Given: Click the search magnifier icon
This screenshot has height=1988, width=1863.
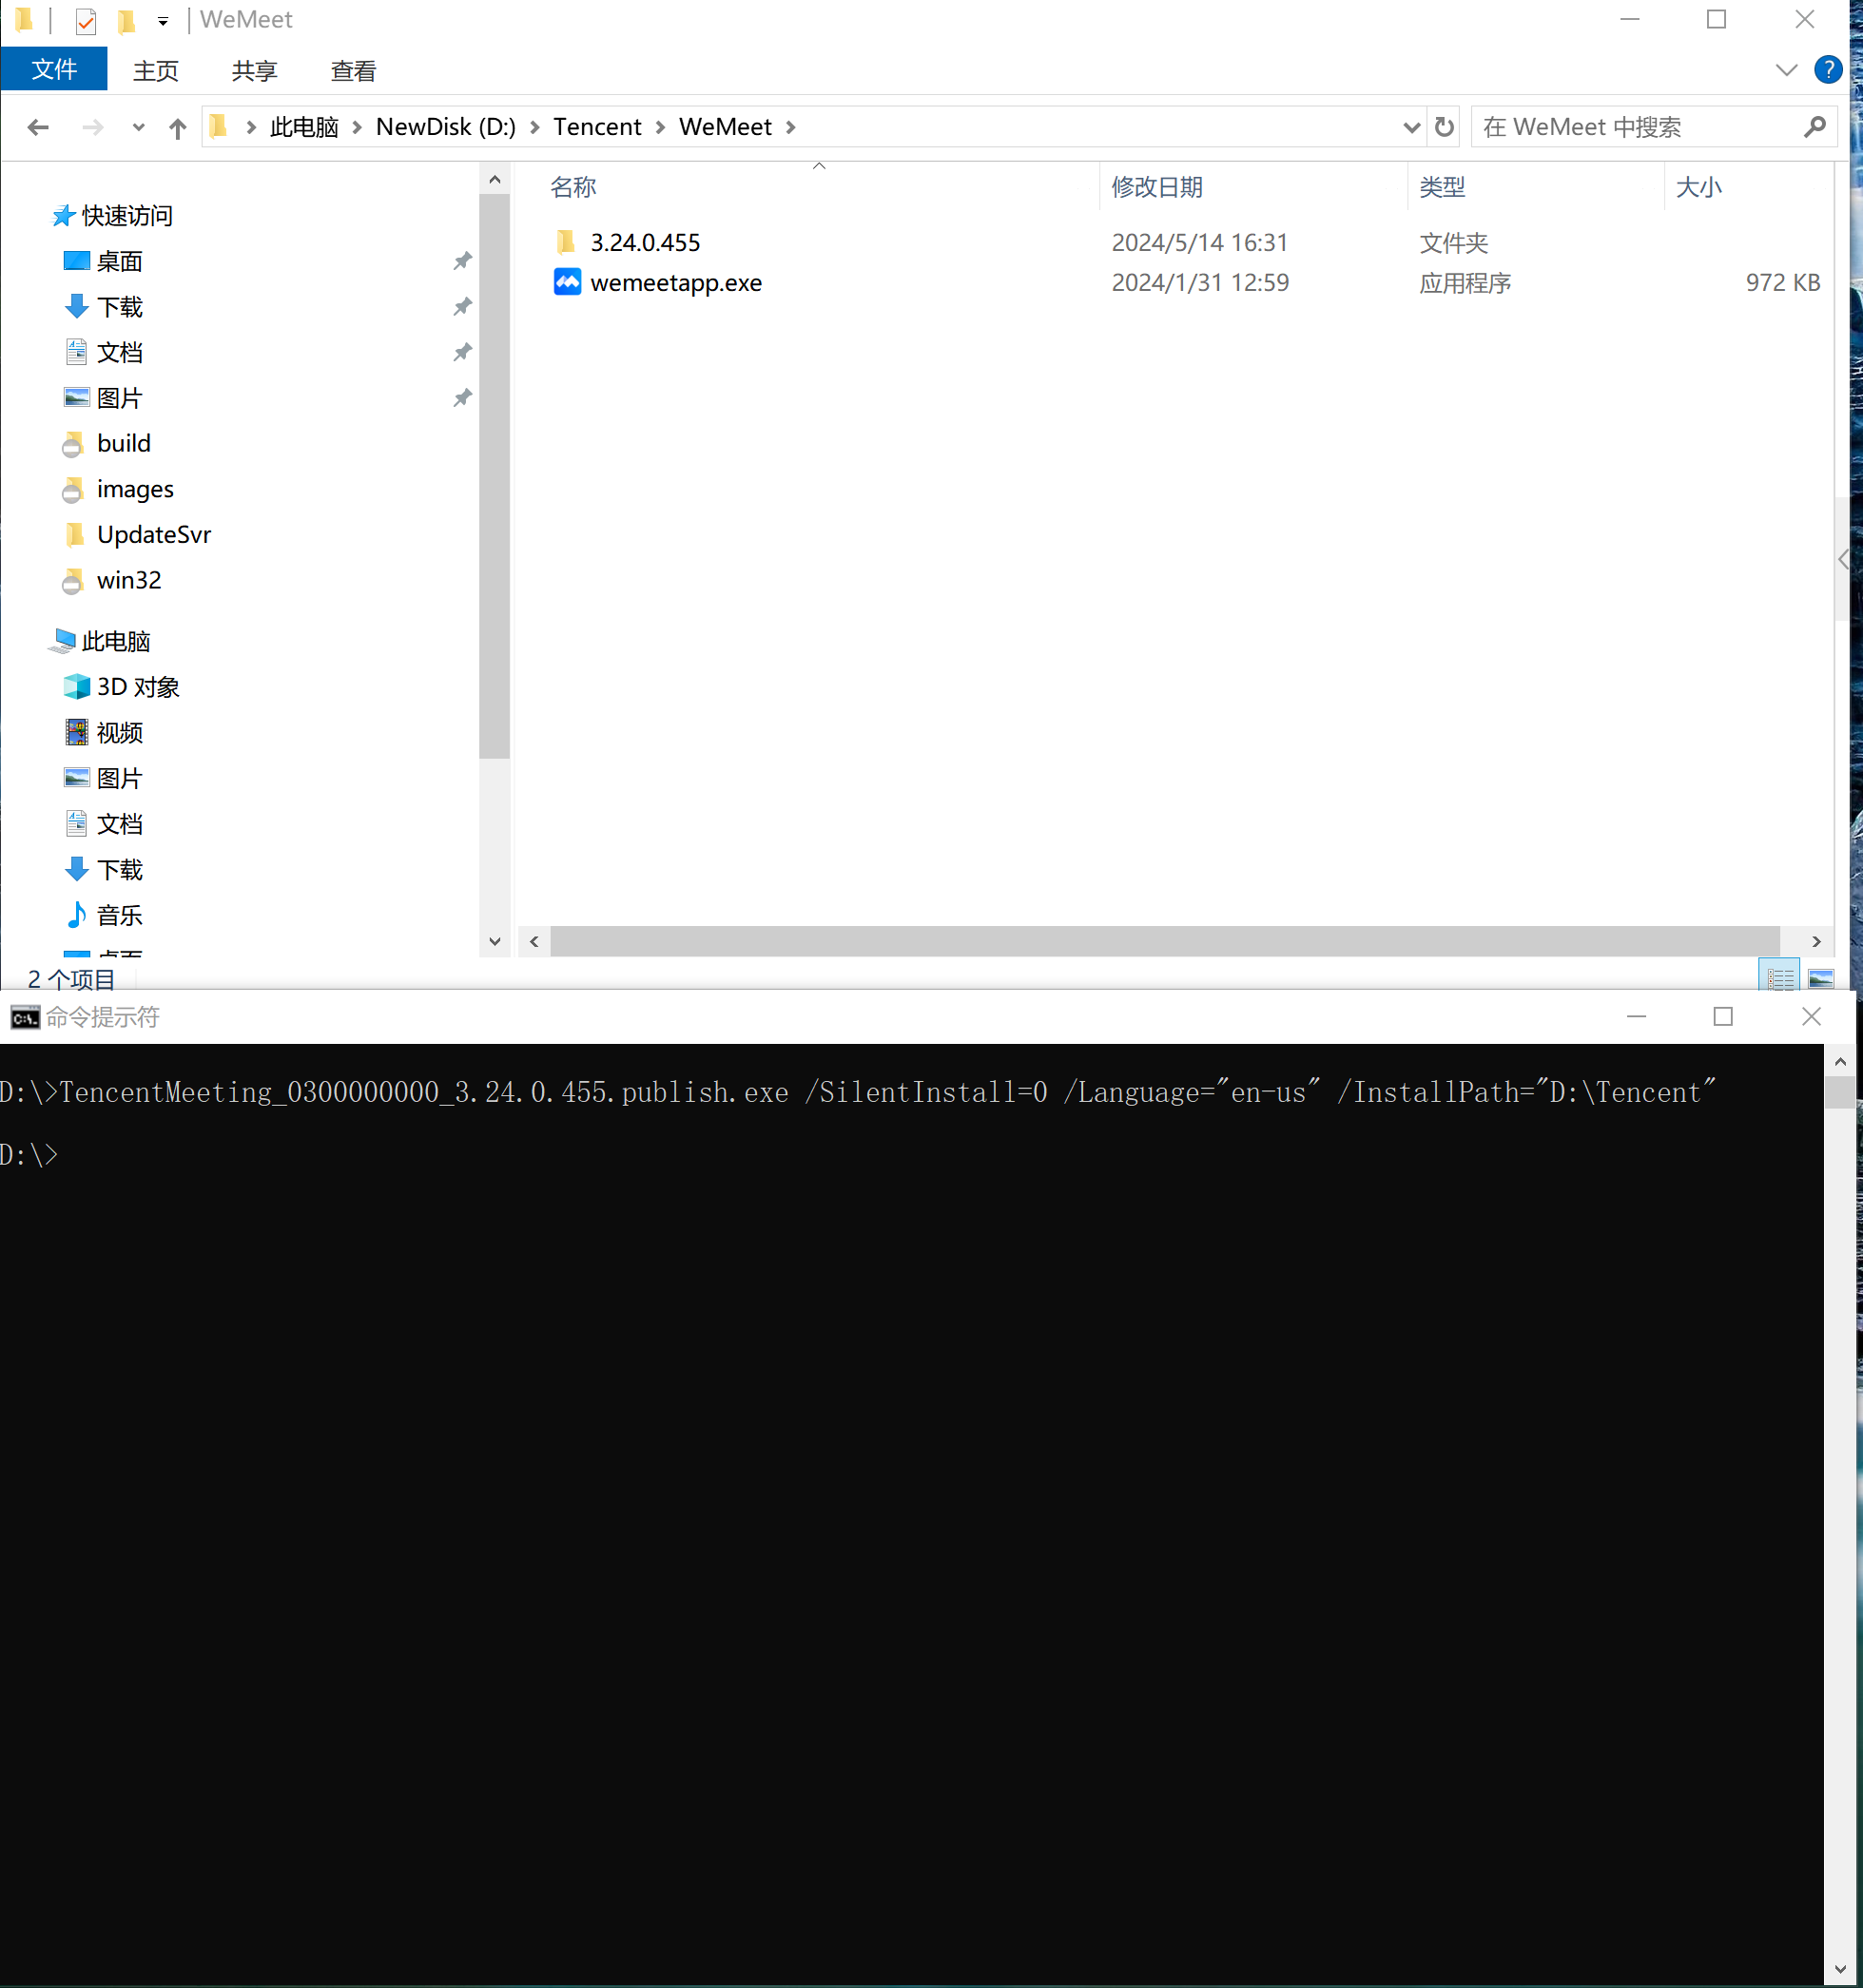Looking at the screenshot, I should click(1815, 127).
